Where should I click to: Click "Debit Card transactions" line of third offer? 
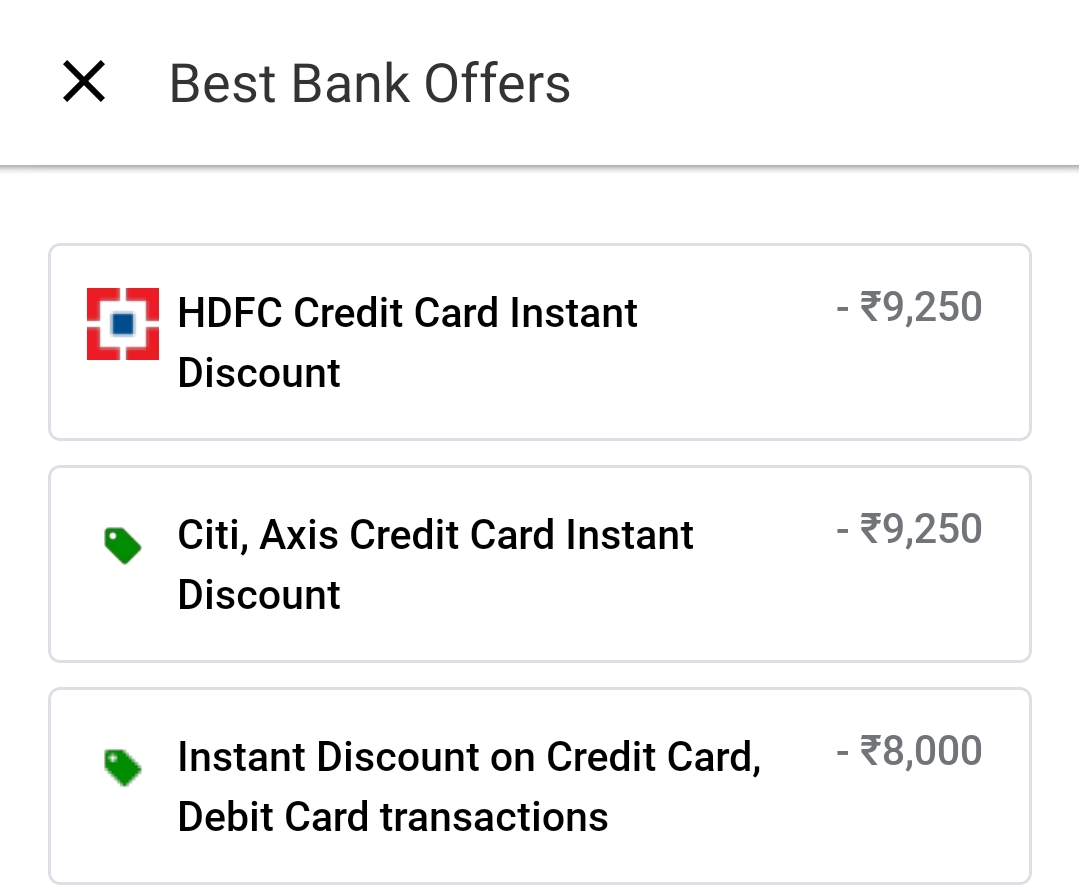click(393, 817)
